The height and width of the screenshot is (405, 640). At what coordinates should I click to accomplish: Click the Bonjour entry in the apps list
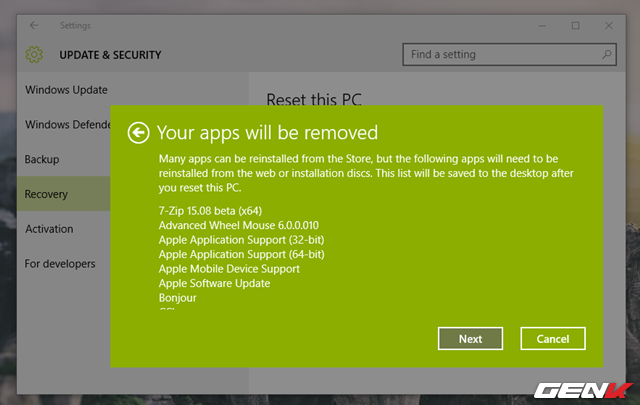(177, 298)
